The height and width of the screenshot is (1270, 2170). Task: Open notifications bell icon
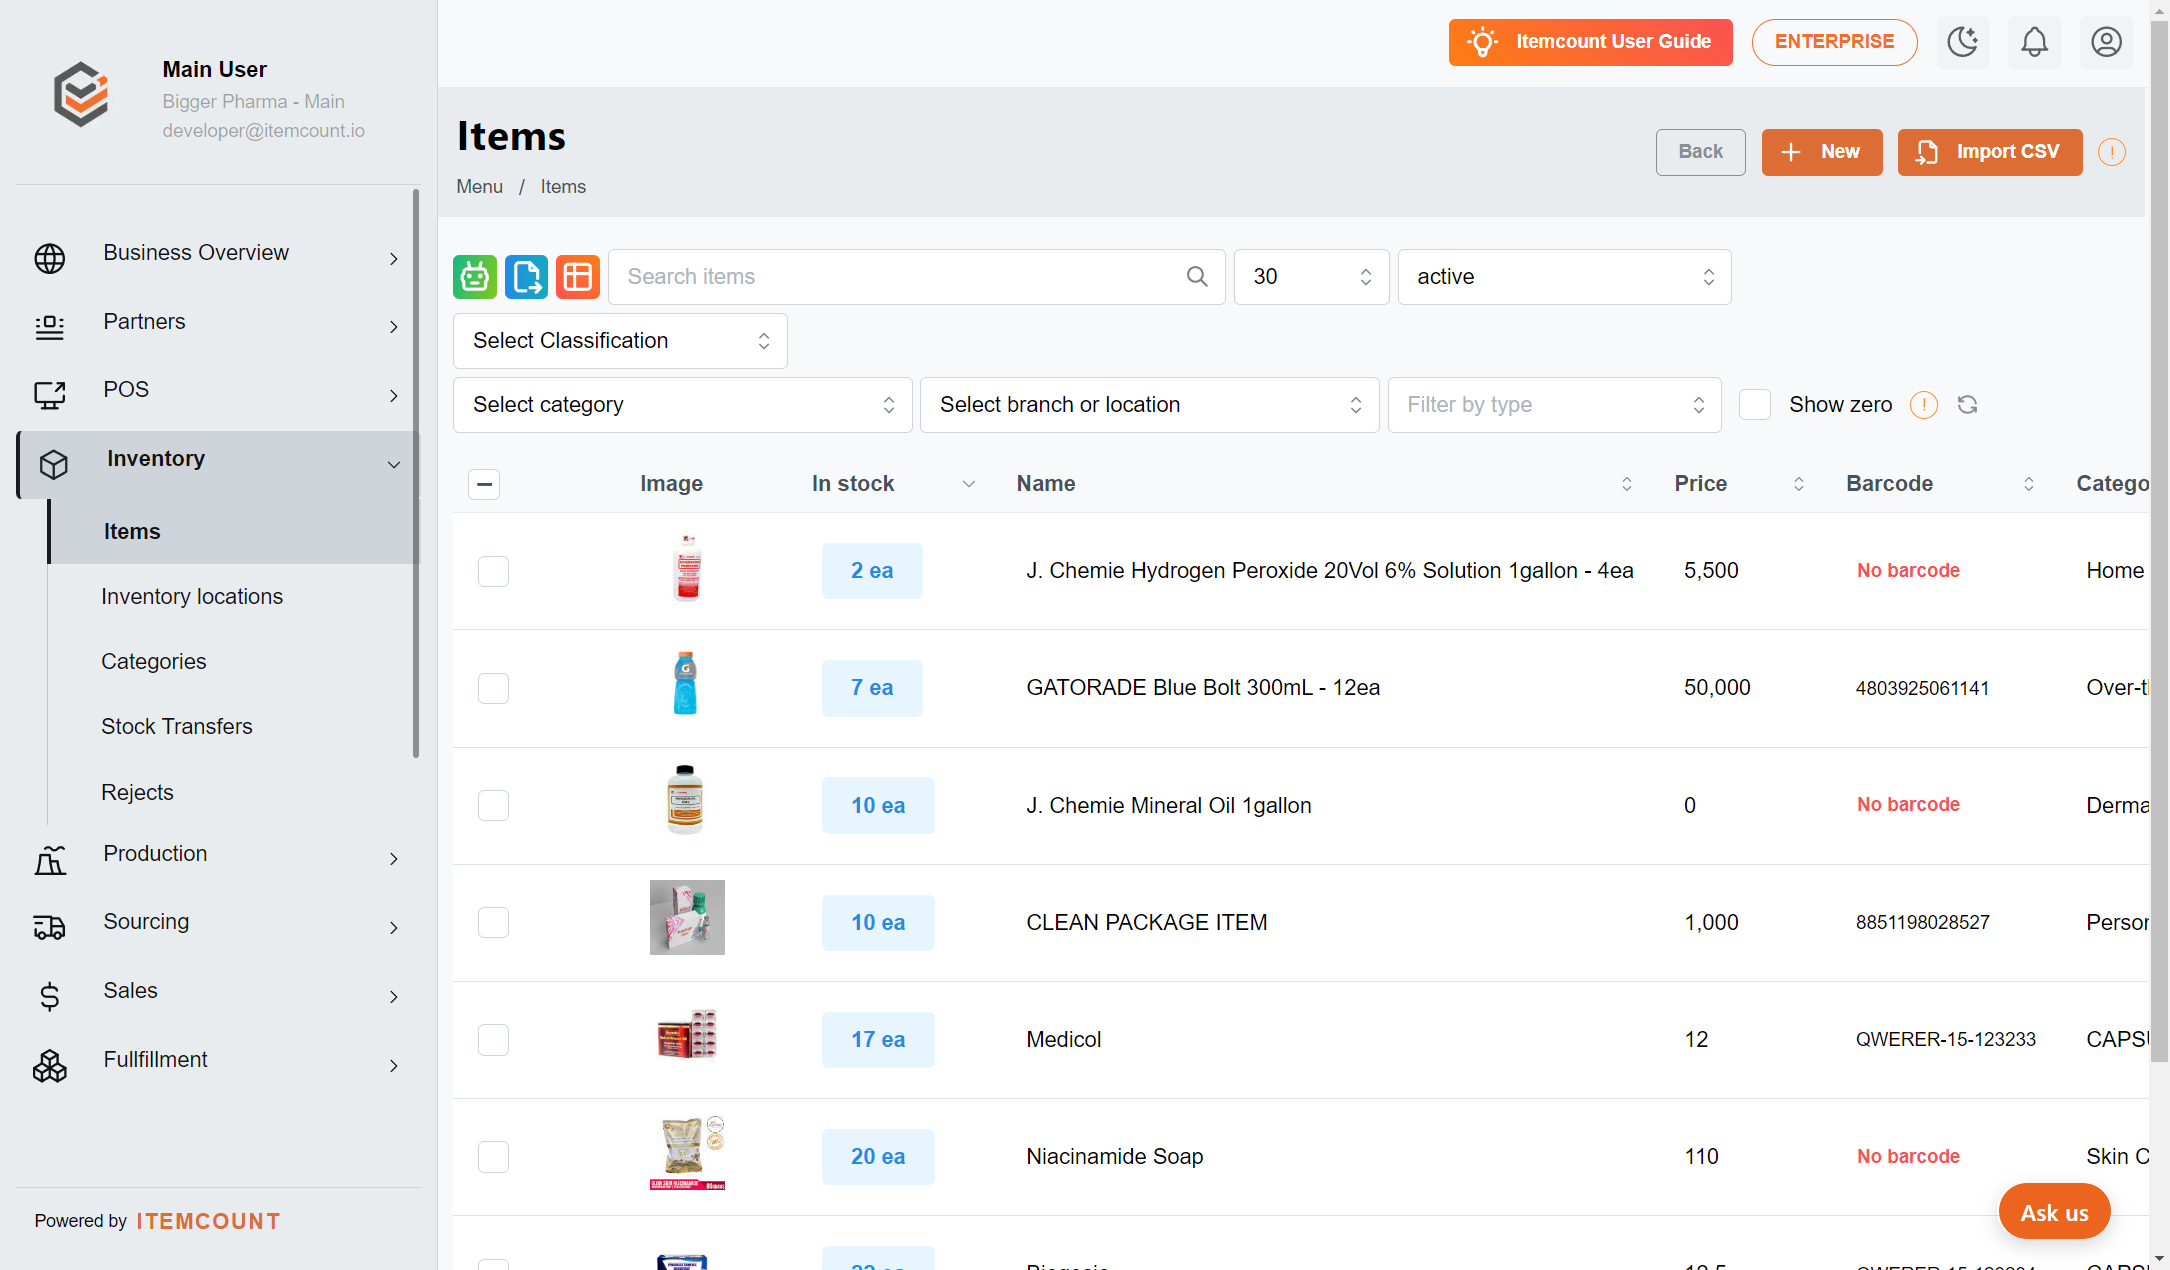[2035, 42]
